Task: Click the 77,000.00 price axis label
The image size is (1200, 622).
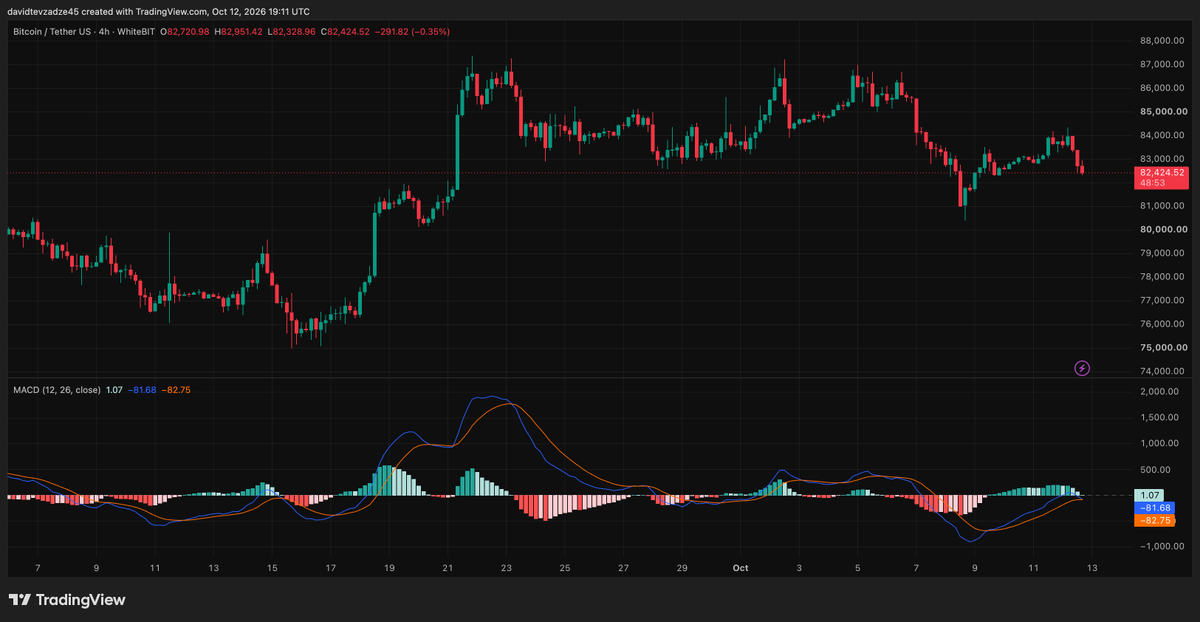Action: (1162, 300)
